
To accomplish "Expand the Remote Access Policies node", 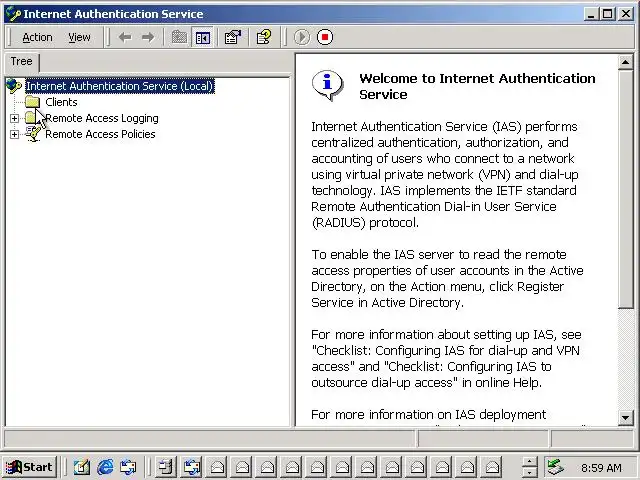I will [x=14, y=134].
